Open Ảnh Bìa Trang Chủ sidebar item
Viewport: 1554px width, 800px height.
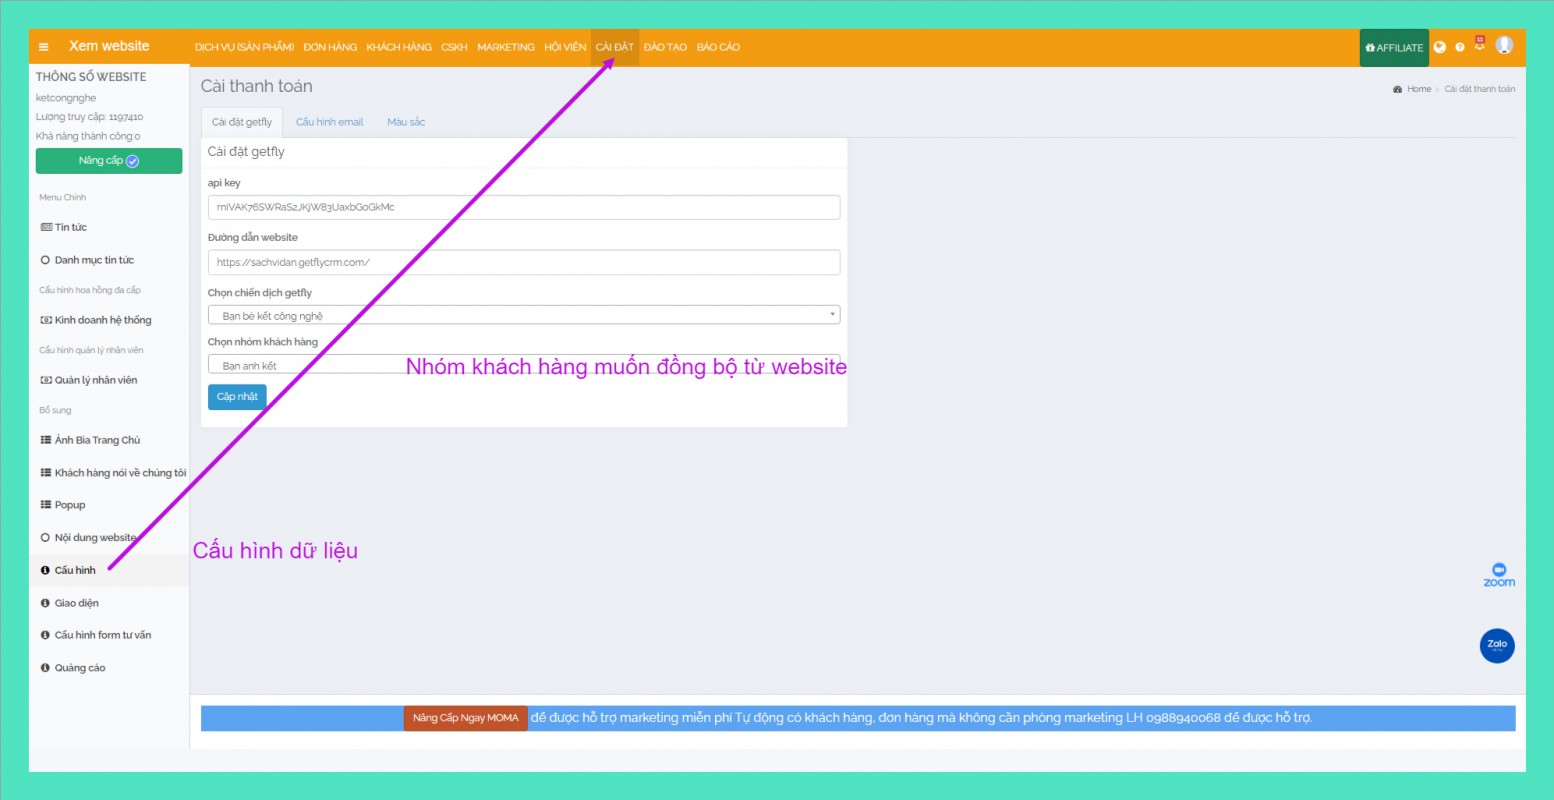point(97,440)
